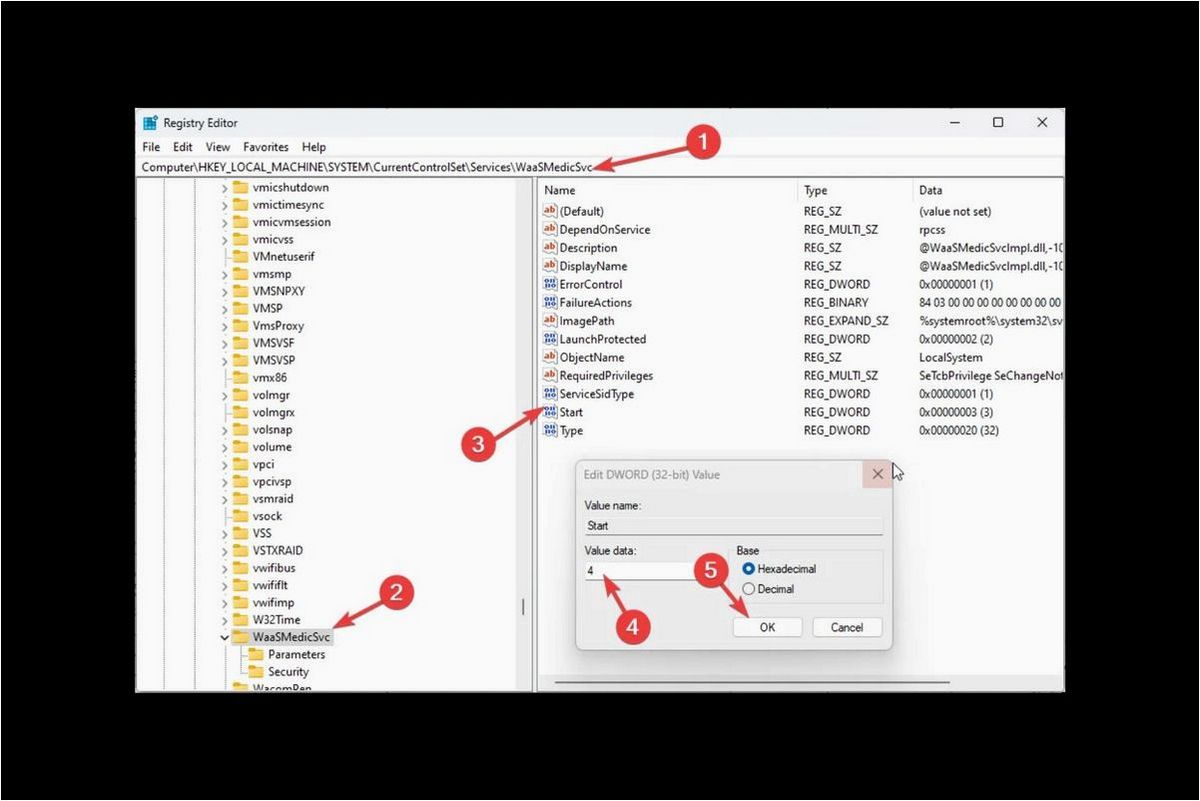Open the Favorites menu
This screenshot has height=801, width=1200.
(x=266, y=146)
